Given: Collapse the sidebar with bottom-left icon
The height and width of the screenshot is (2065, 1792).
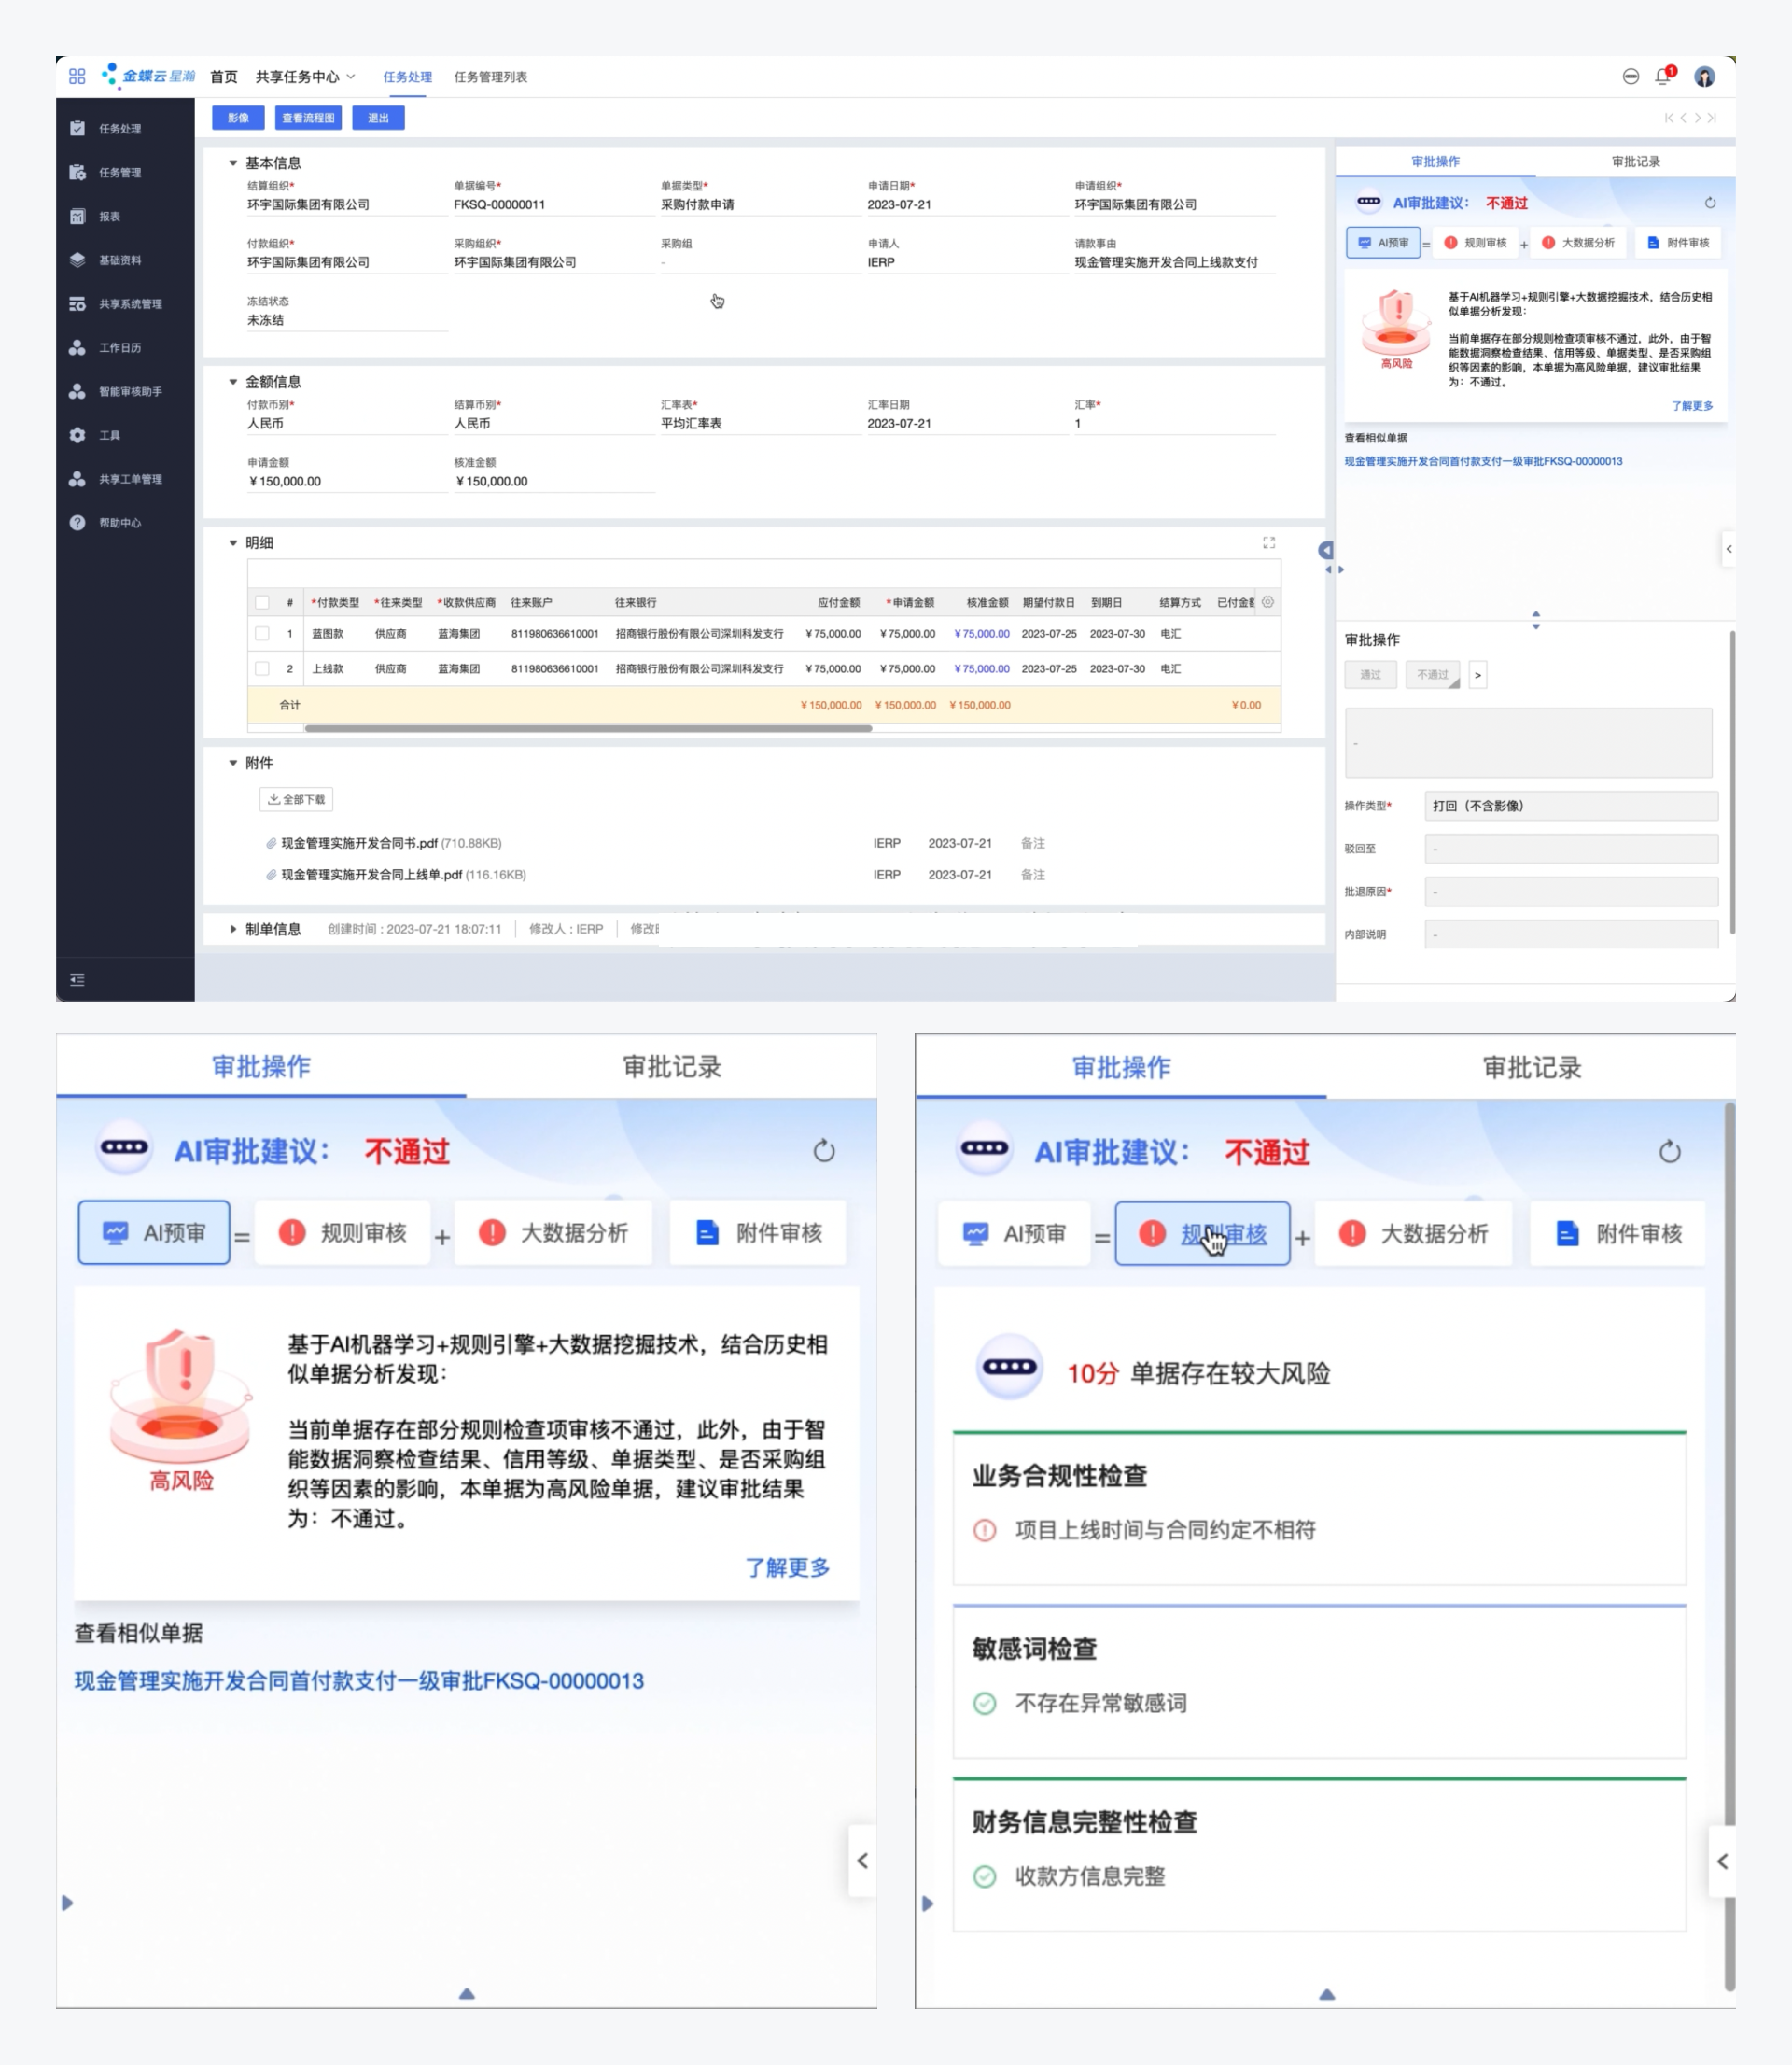Looking at the screenshot, I should coord(78,979).
